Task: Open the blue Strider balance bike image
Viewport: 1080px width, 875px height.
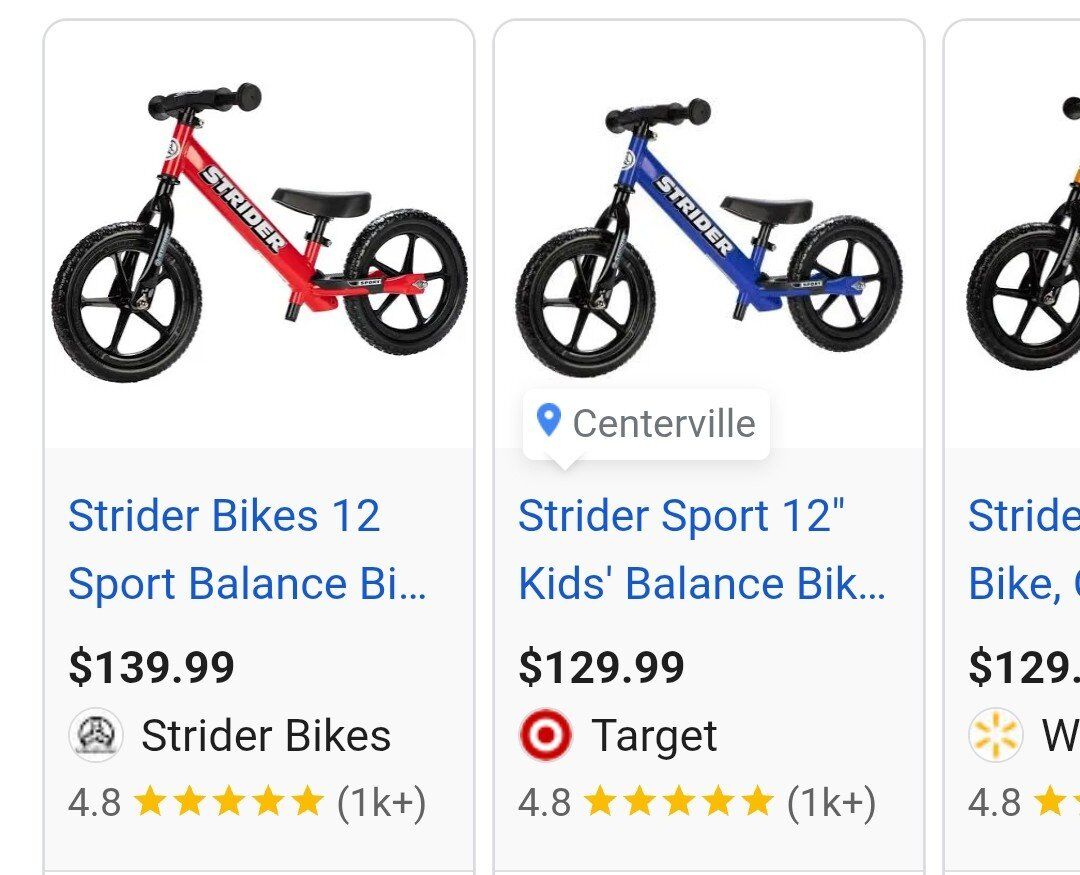Action: [x=708, y=236]
